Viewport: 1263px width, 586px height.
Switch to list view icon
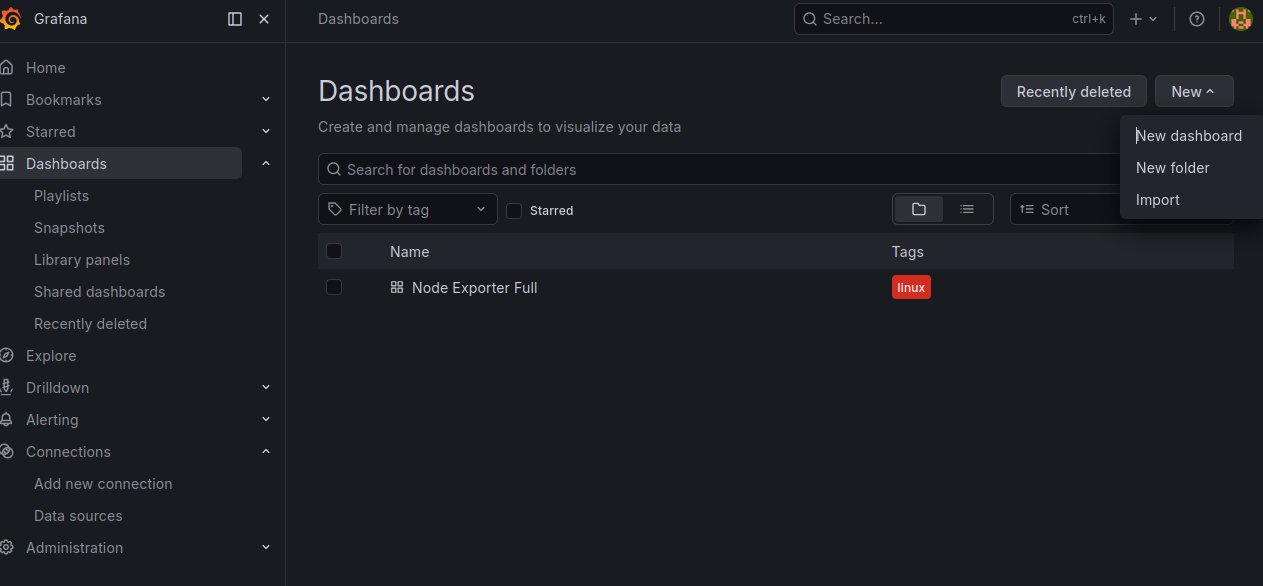point(967,209)
